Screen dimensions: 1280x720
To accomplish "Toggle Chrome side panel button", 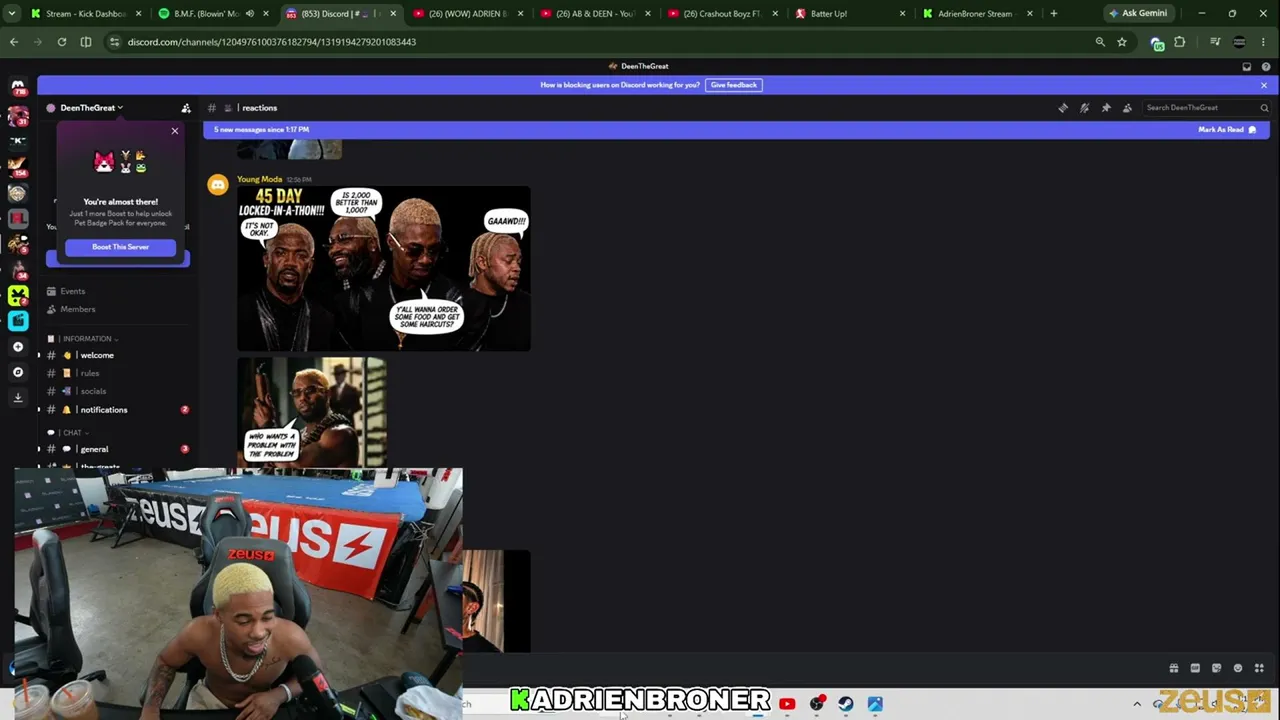I will [86, 42].
